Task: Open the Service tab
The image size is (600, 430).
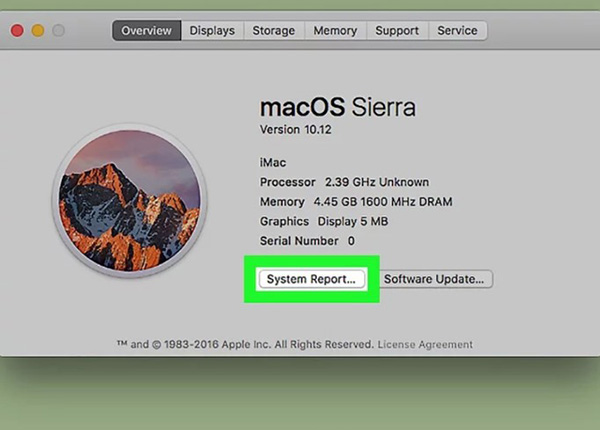Action: pyautogui.click(x=457, y=31)
